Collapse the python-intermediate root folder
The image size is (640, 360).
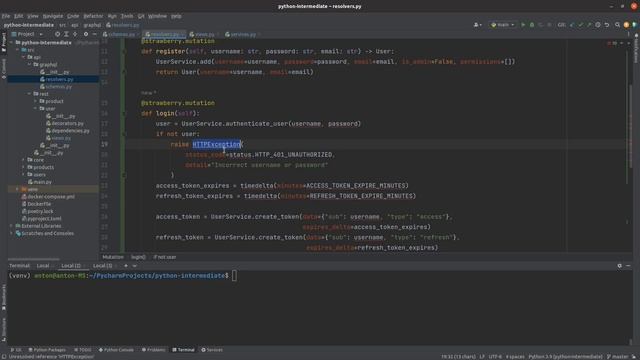pos(11,42)
